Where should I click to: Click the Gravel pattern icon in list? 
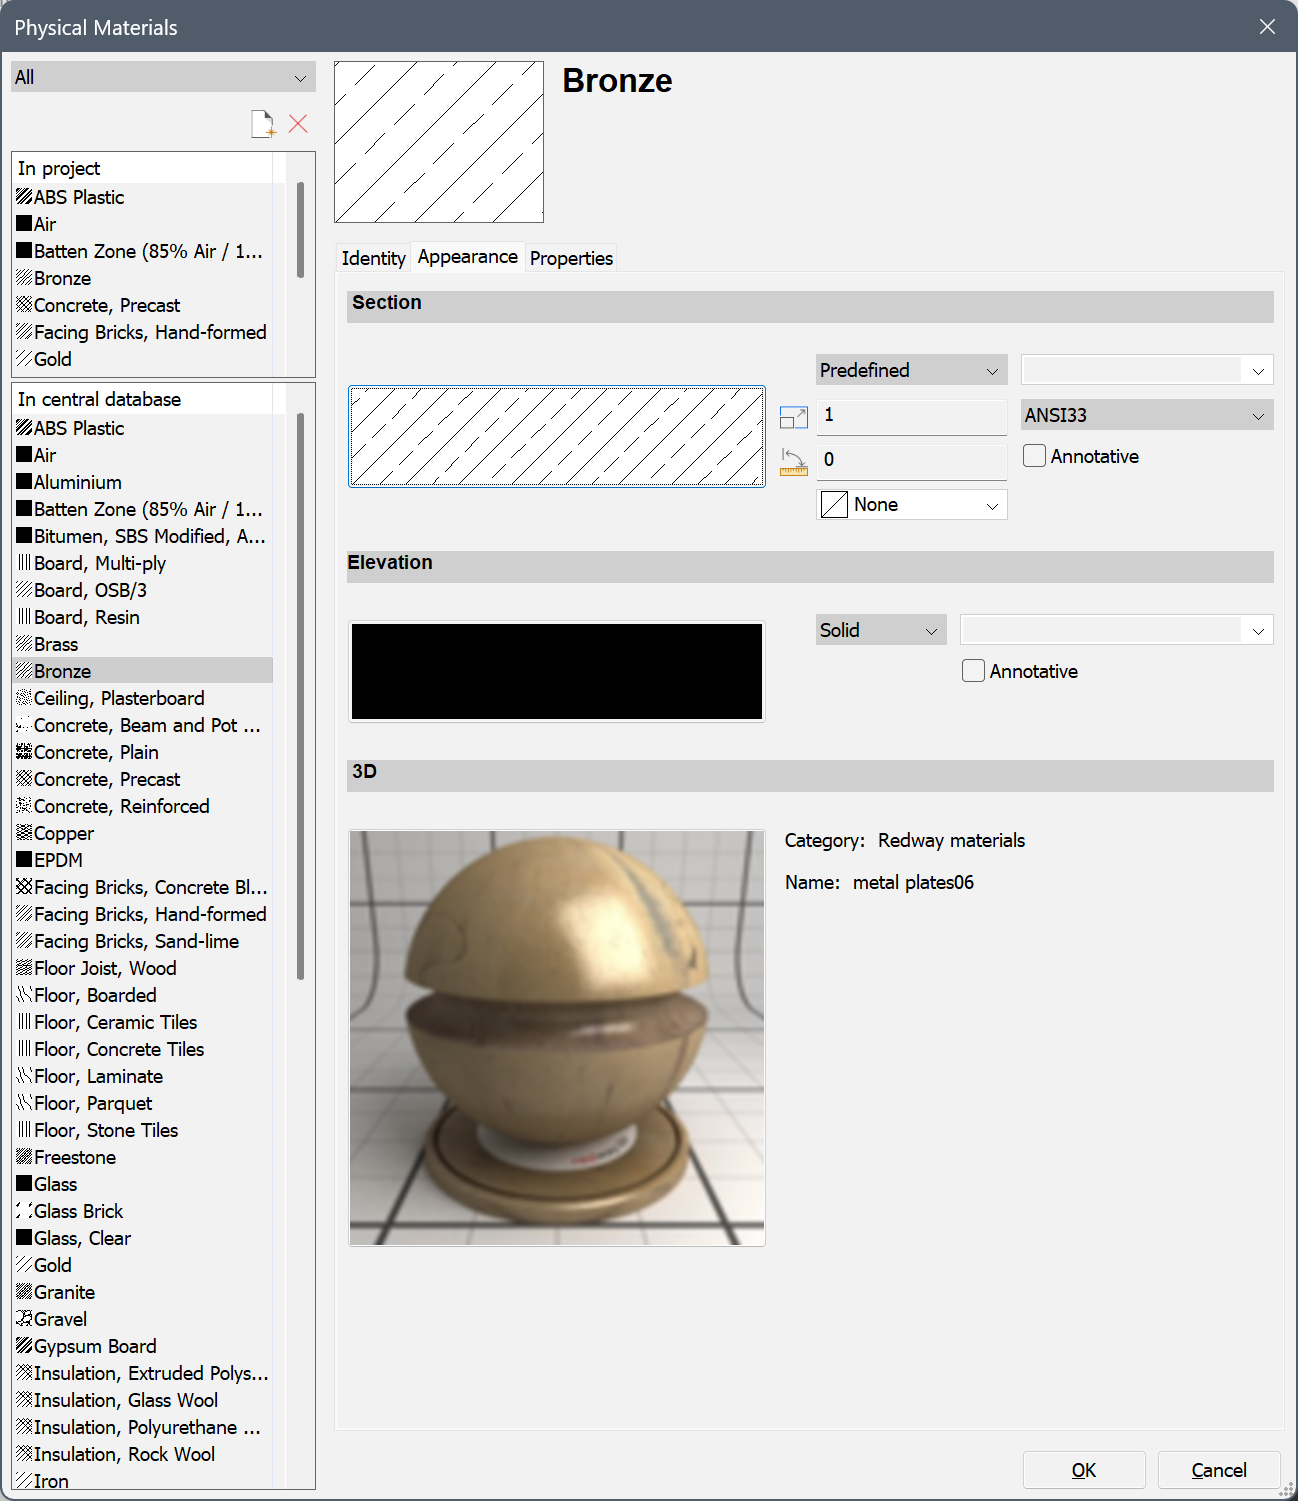(x=24, y=1319)
